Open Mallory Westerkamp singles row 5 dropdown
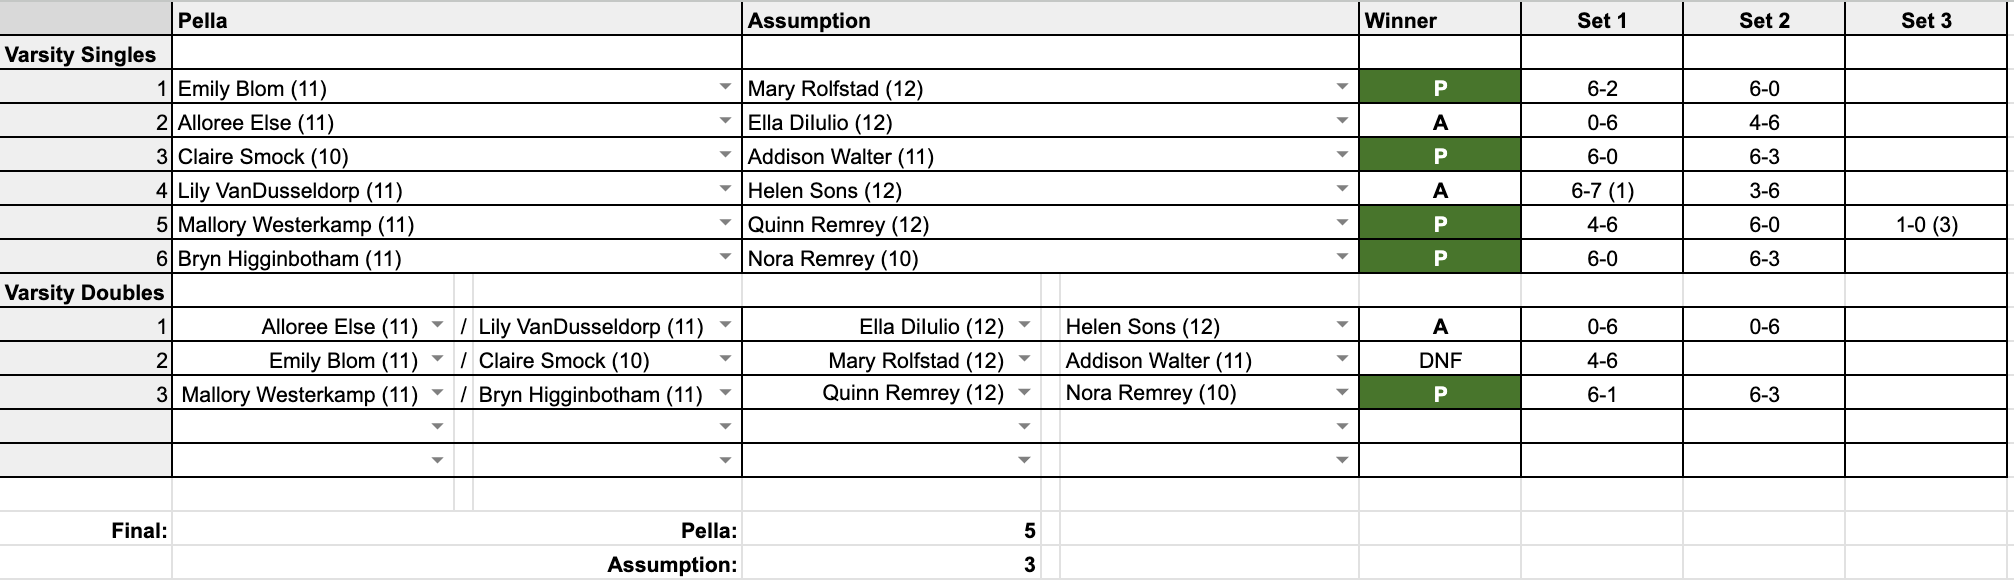Viewport: 2014px width, 580px height. [x=725, y=224]
